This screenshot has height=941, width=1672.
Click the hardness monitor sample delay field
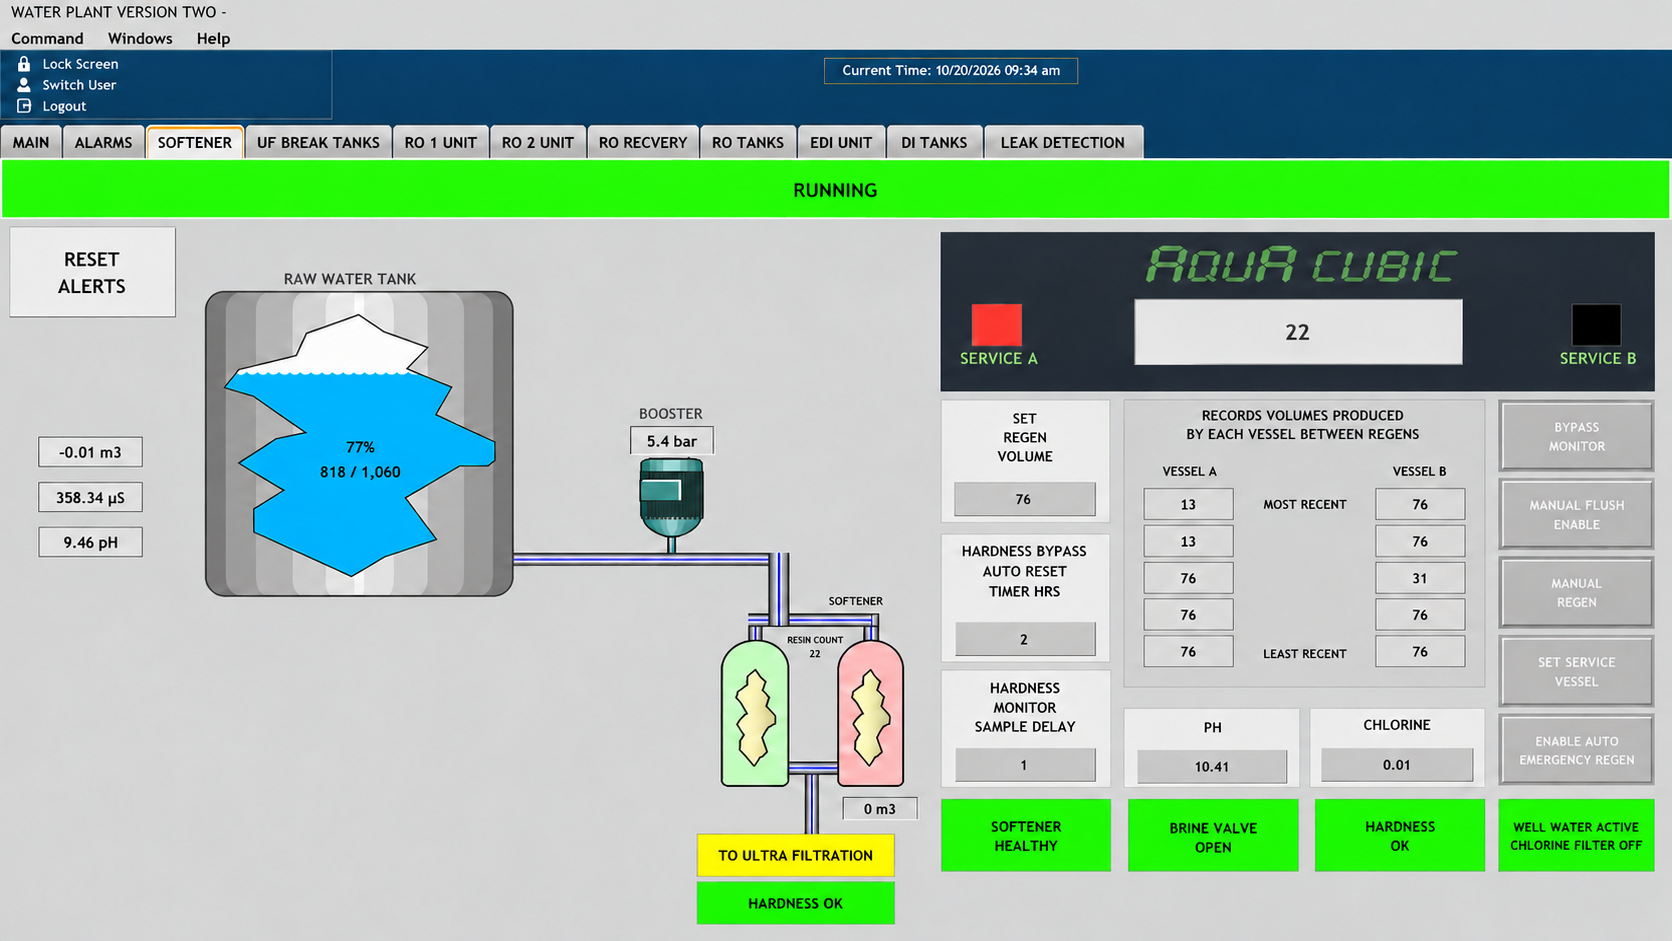point(1024,765)
